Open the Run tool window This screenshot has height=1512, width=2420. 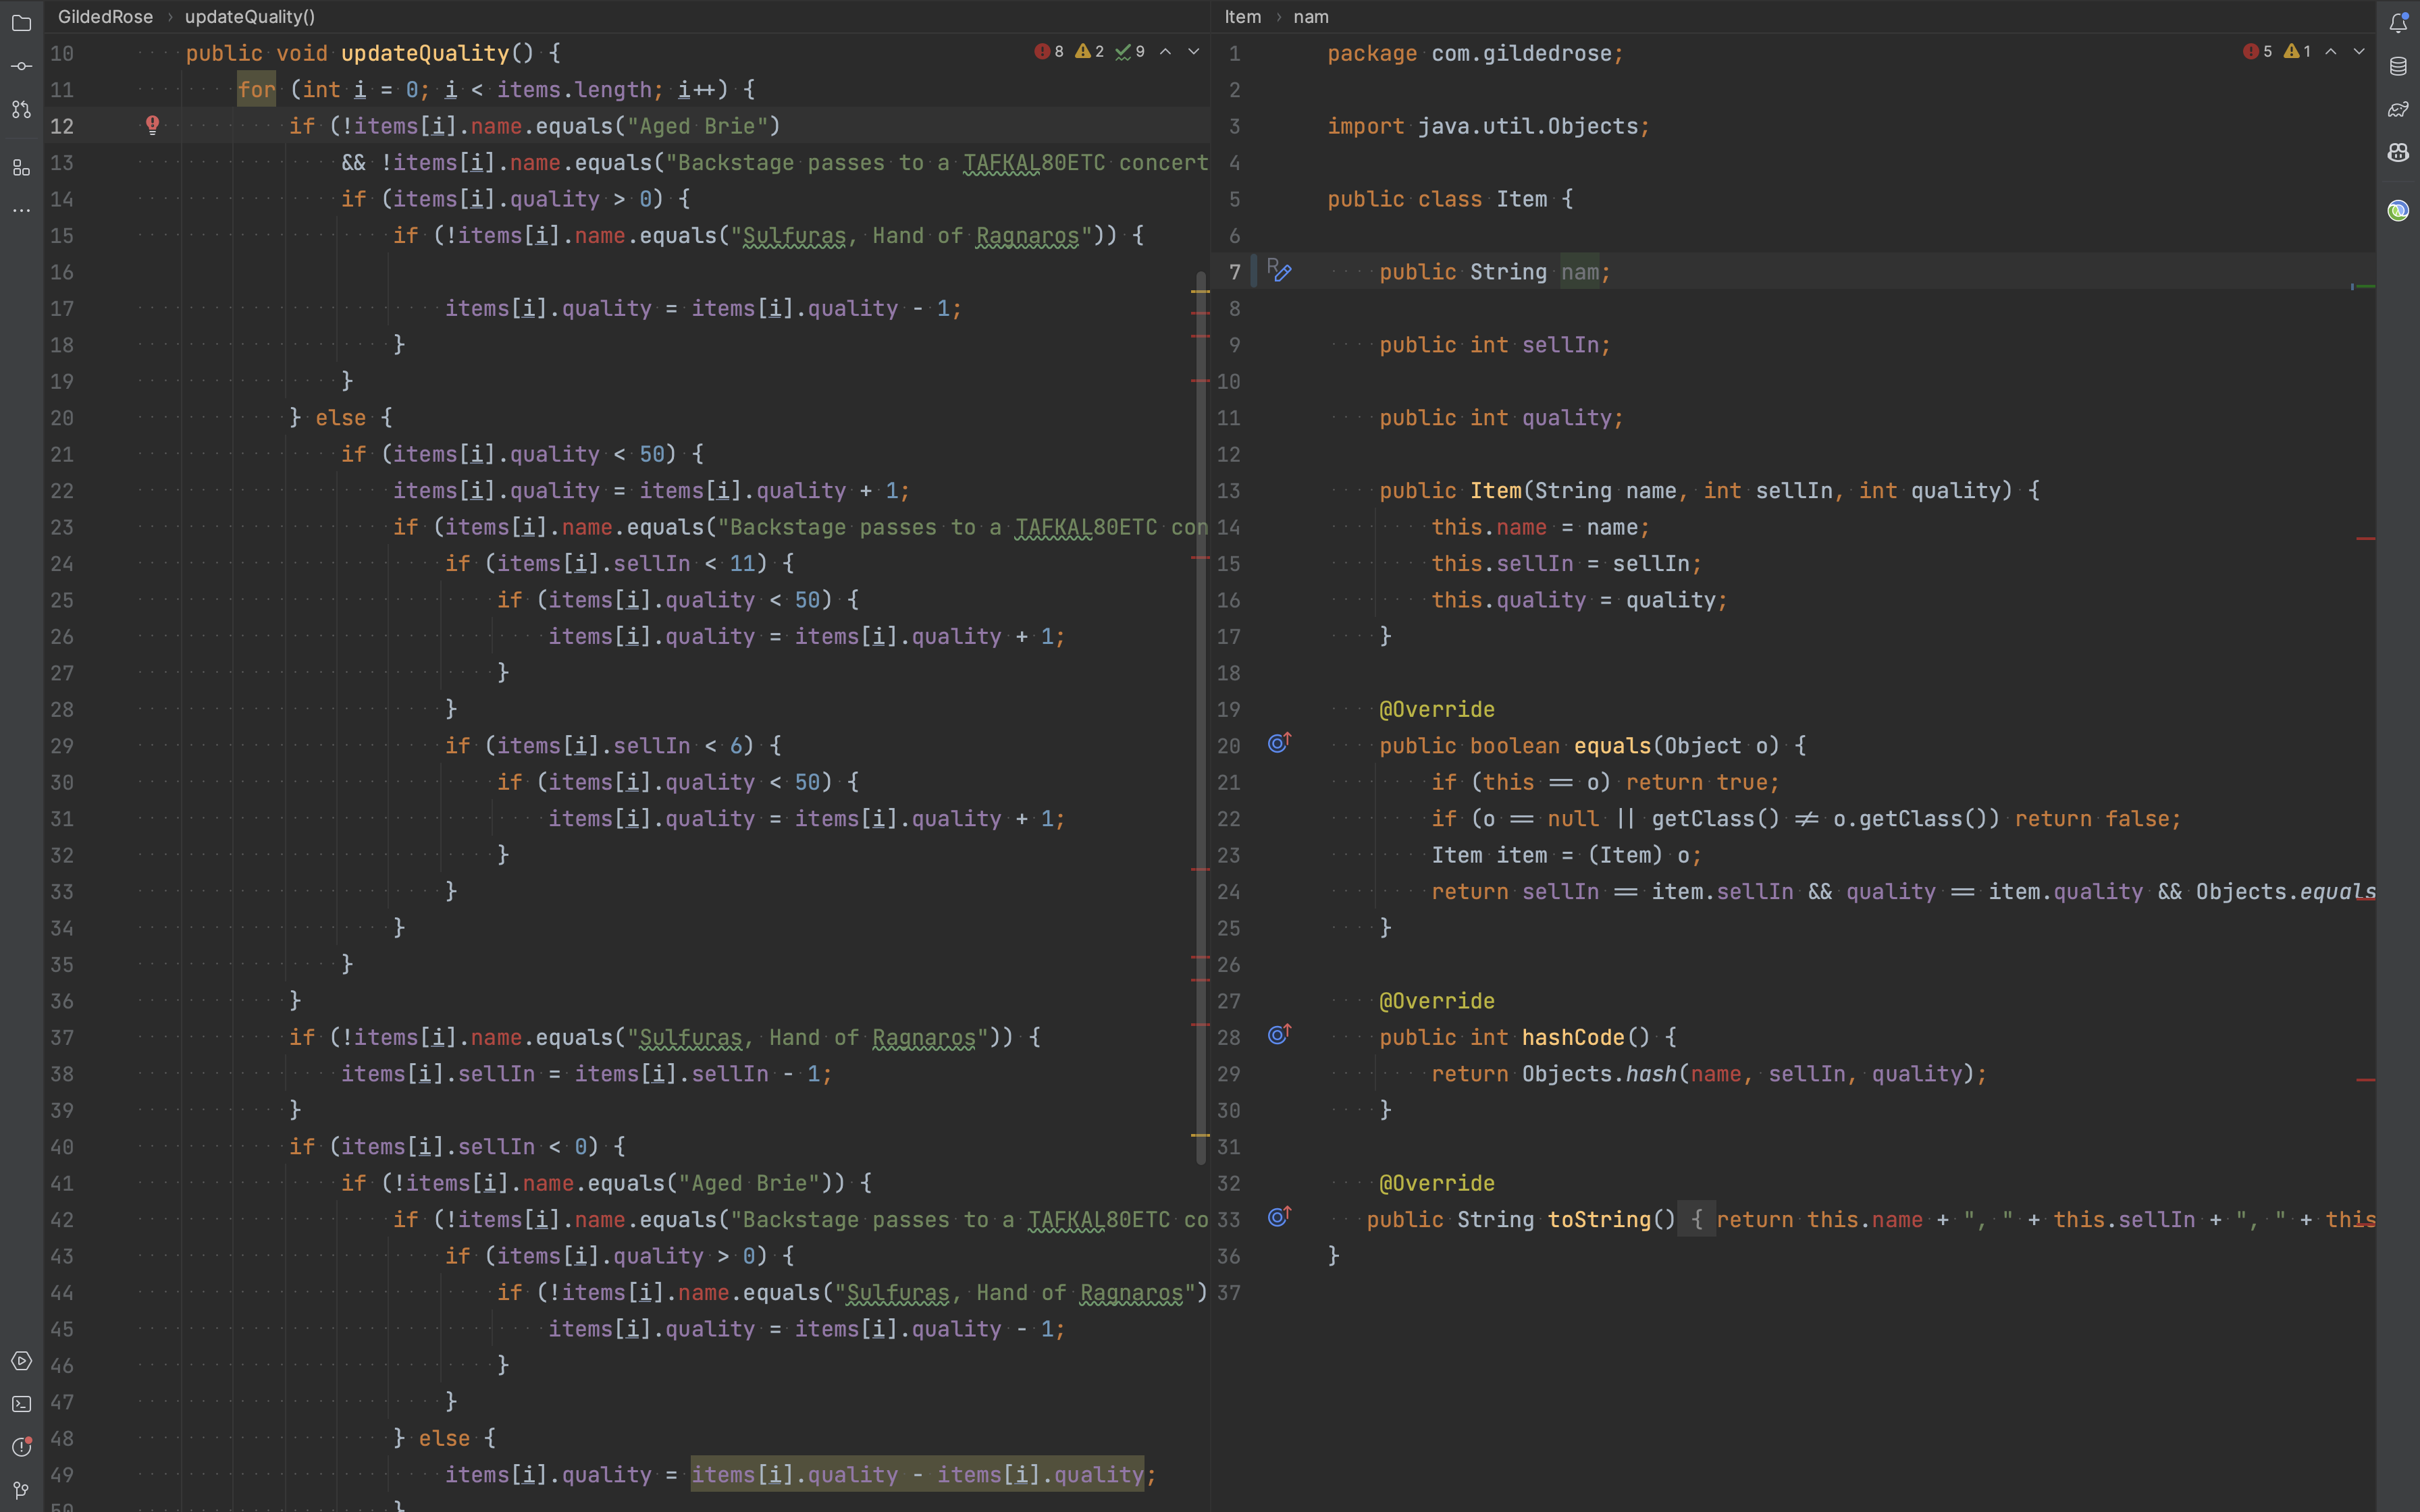22,1360
